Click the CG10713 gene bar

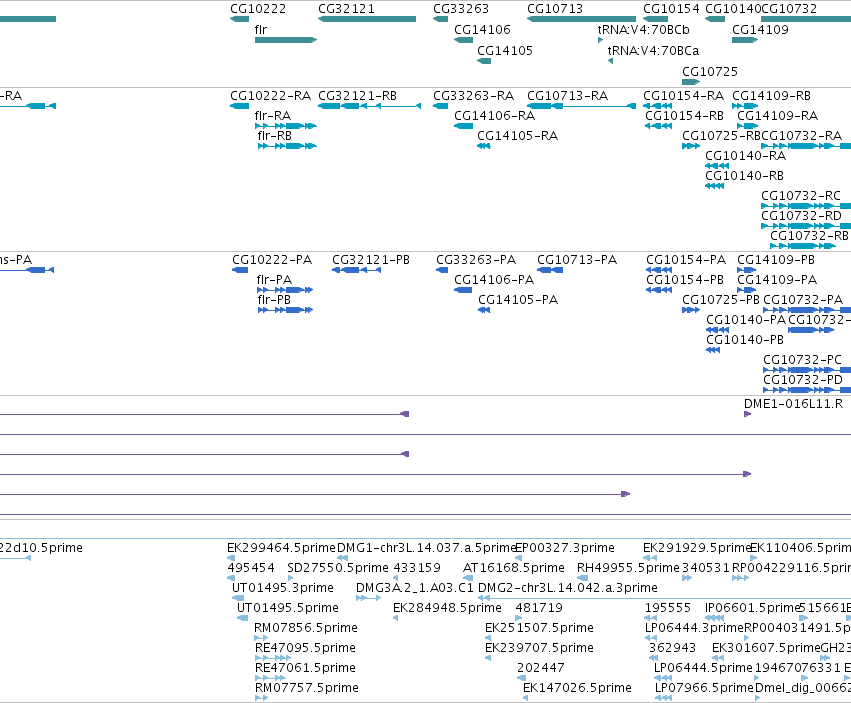581,19
